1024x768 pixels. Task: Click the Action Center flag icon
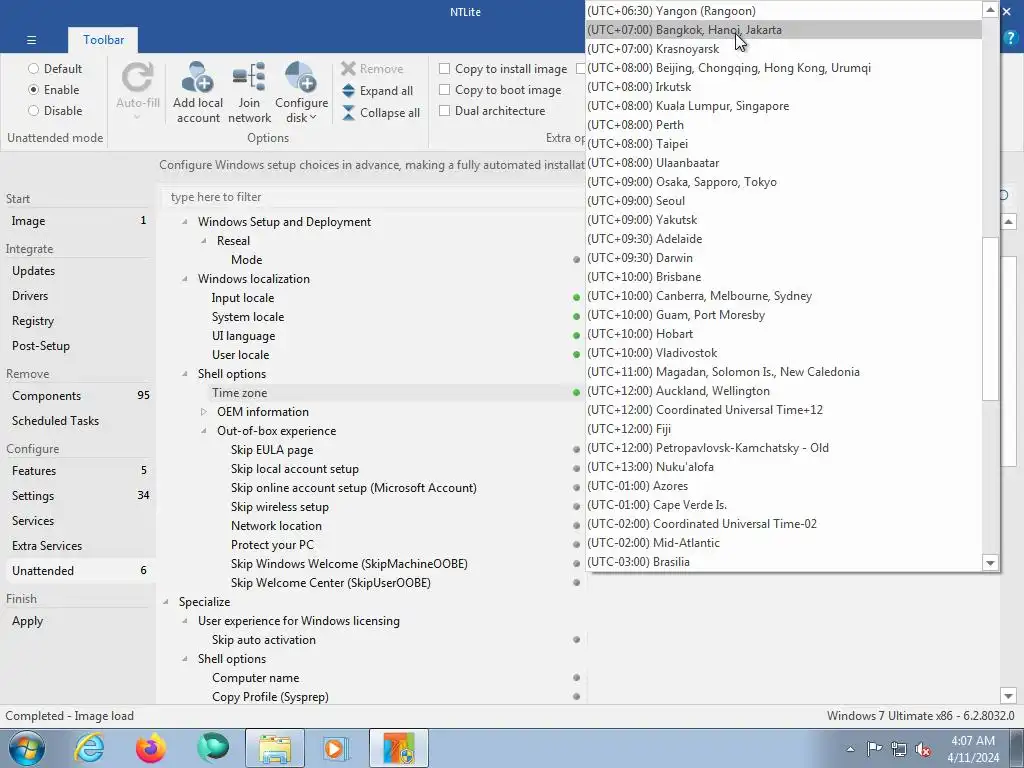874,748
